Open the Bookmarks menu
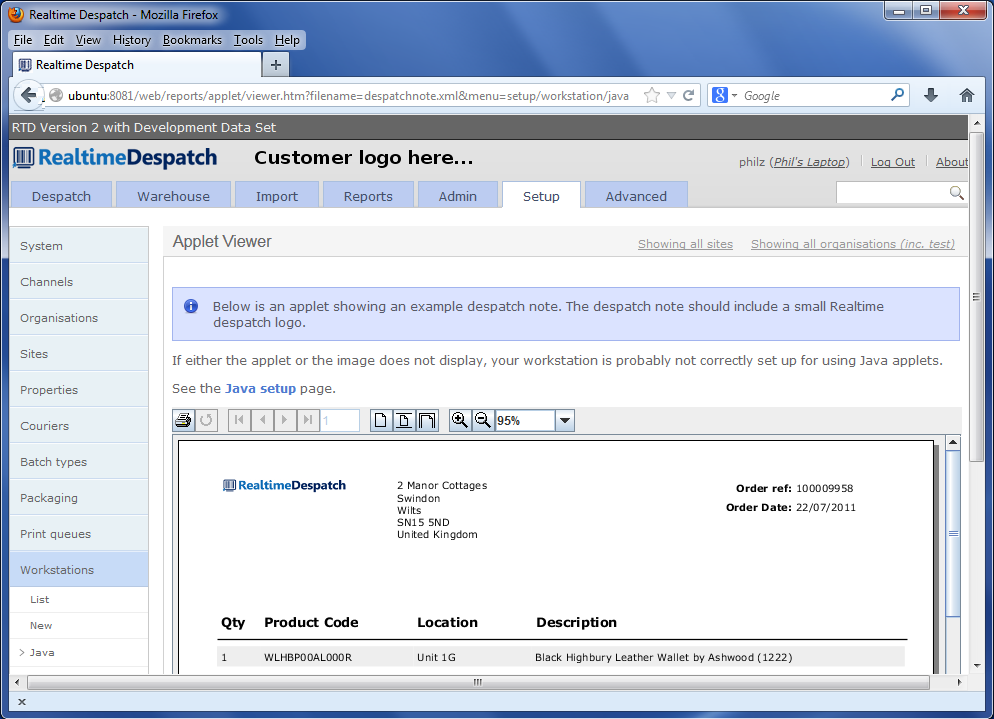994x719 pixels. click(192, 40)
